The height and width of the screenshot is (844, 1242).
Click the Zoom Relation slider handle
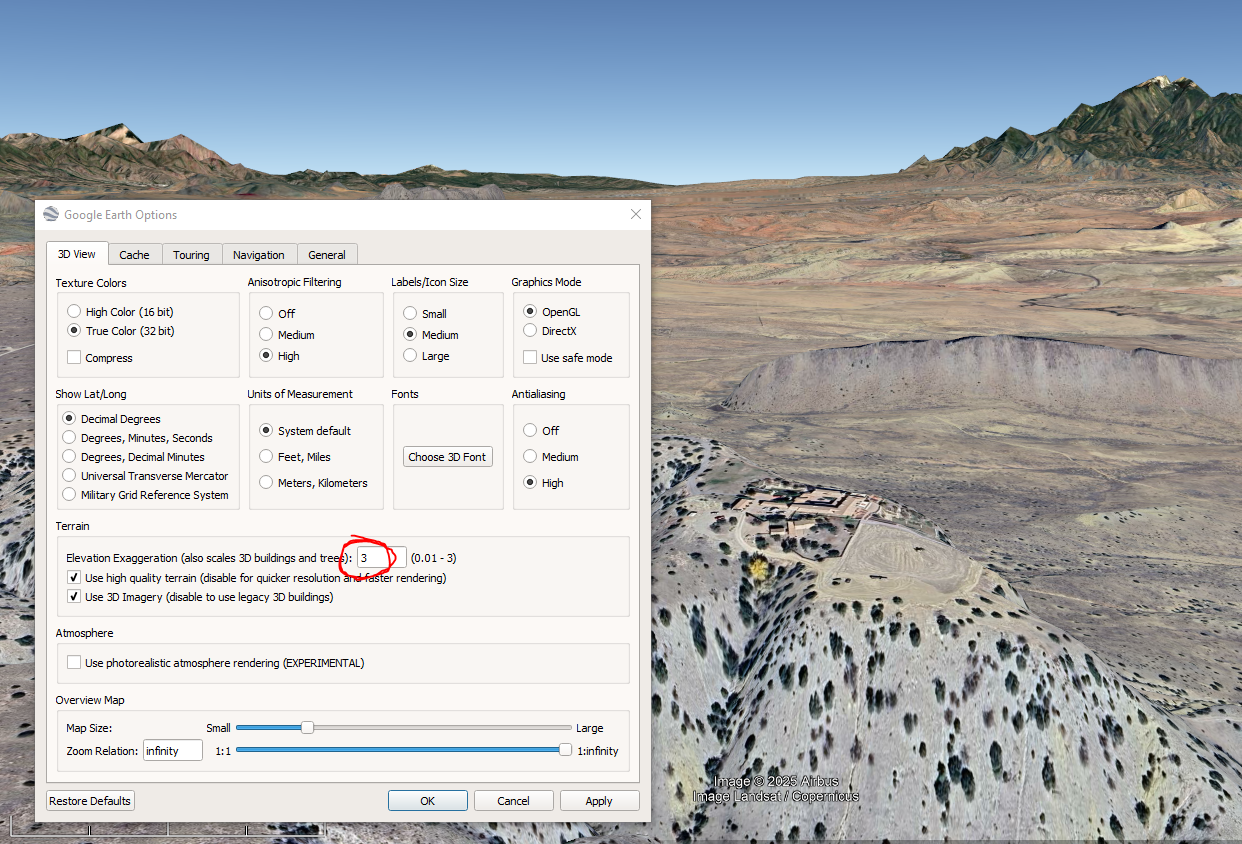coord(565,749)
